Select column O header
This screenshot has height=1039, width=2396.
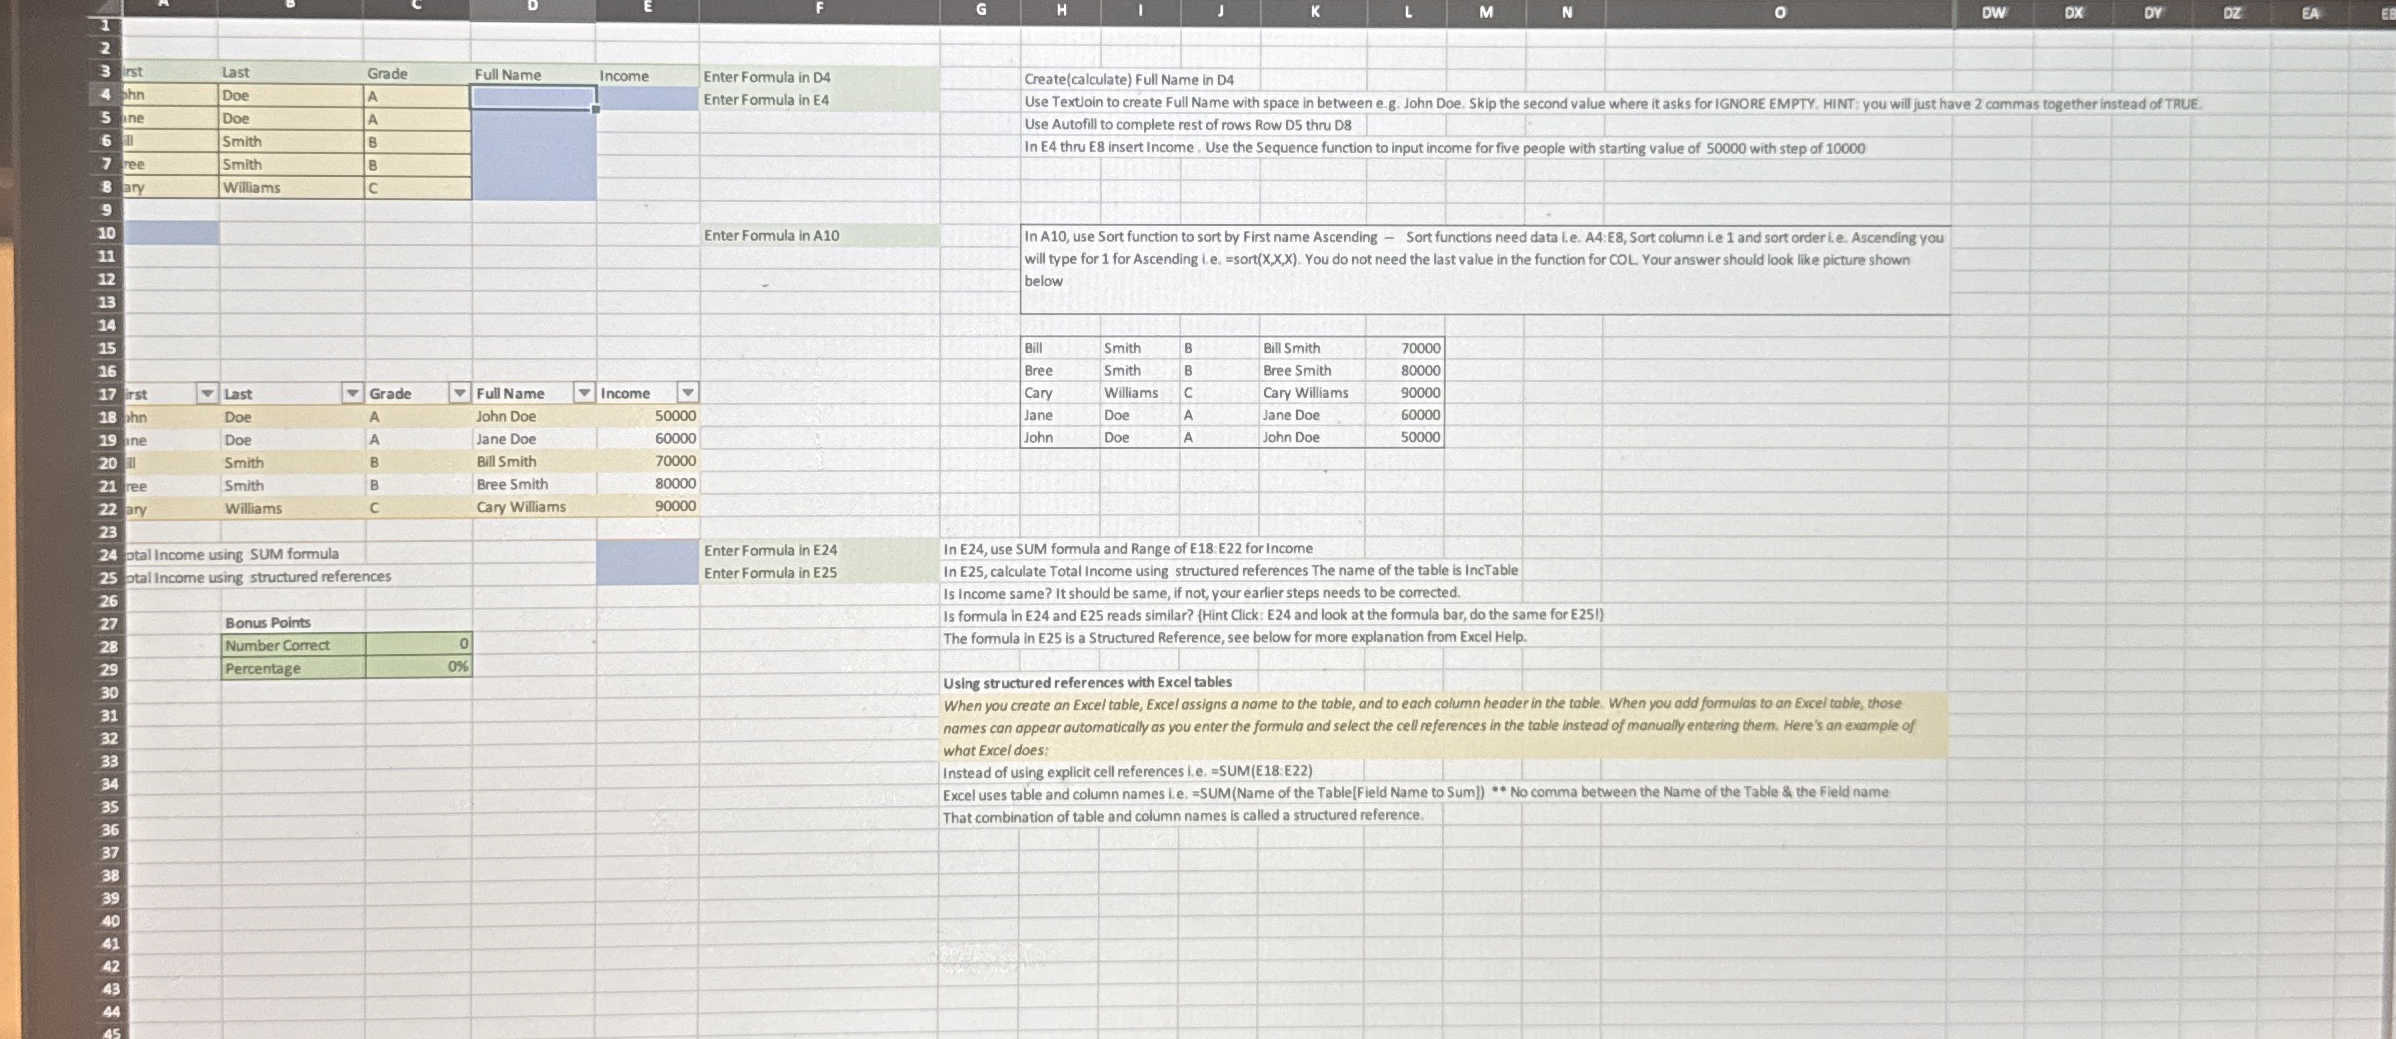click(1779, 13)
